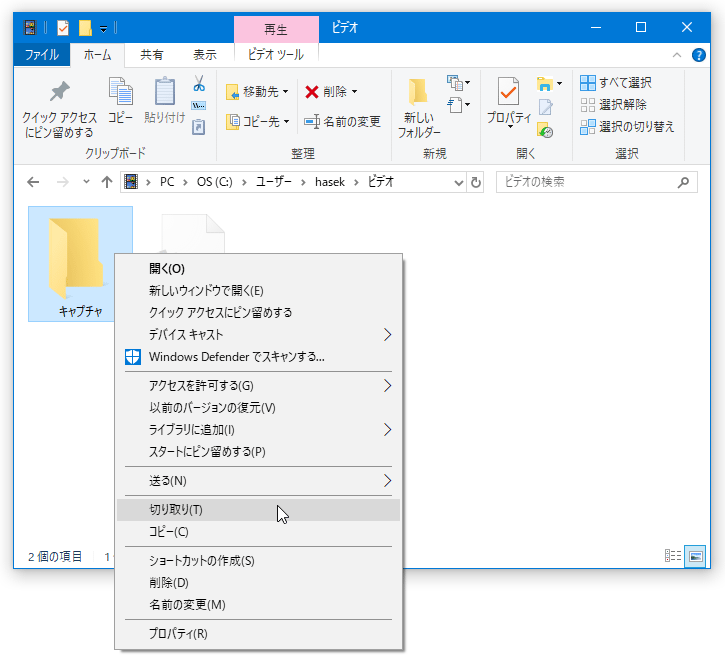
Task: Click the Refresh button beside address bar
Action: tap(475, 182)
